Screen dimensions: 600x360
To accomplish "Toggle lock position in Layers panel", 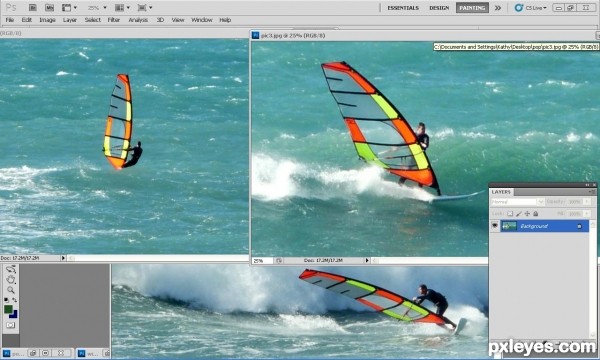I will tap(527, 213).
